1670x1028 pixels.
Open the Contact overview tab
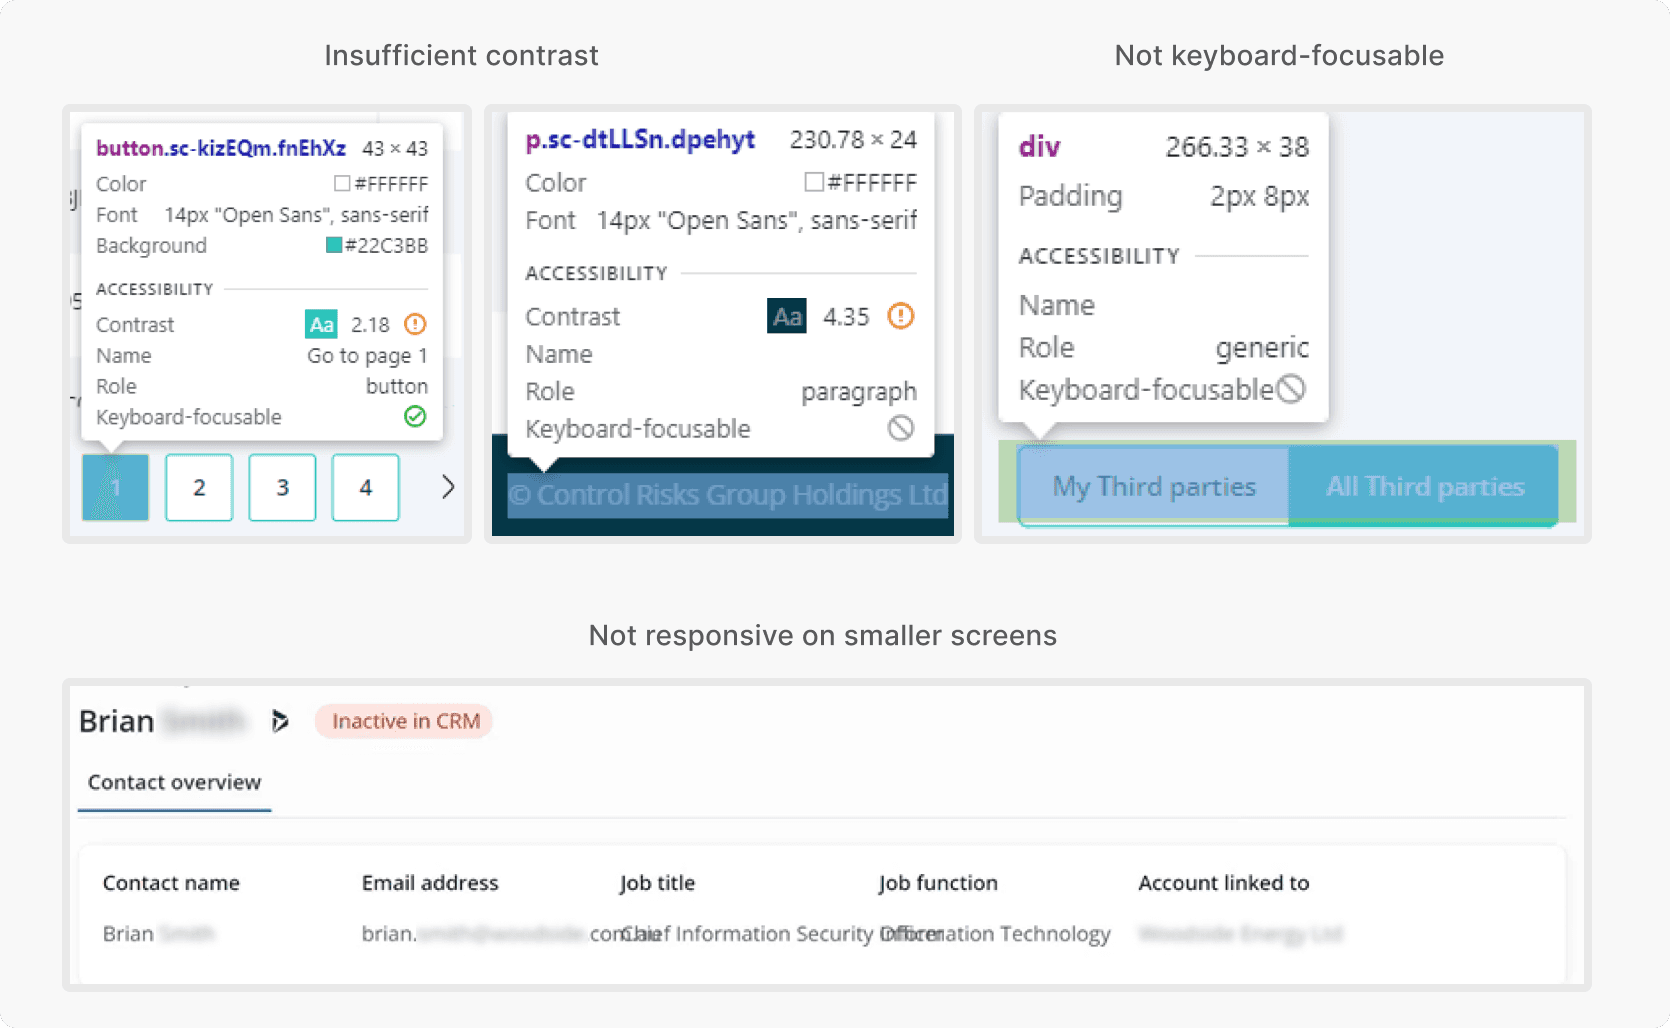coord(174,782)
